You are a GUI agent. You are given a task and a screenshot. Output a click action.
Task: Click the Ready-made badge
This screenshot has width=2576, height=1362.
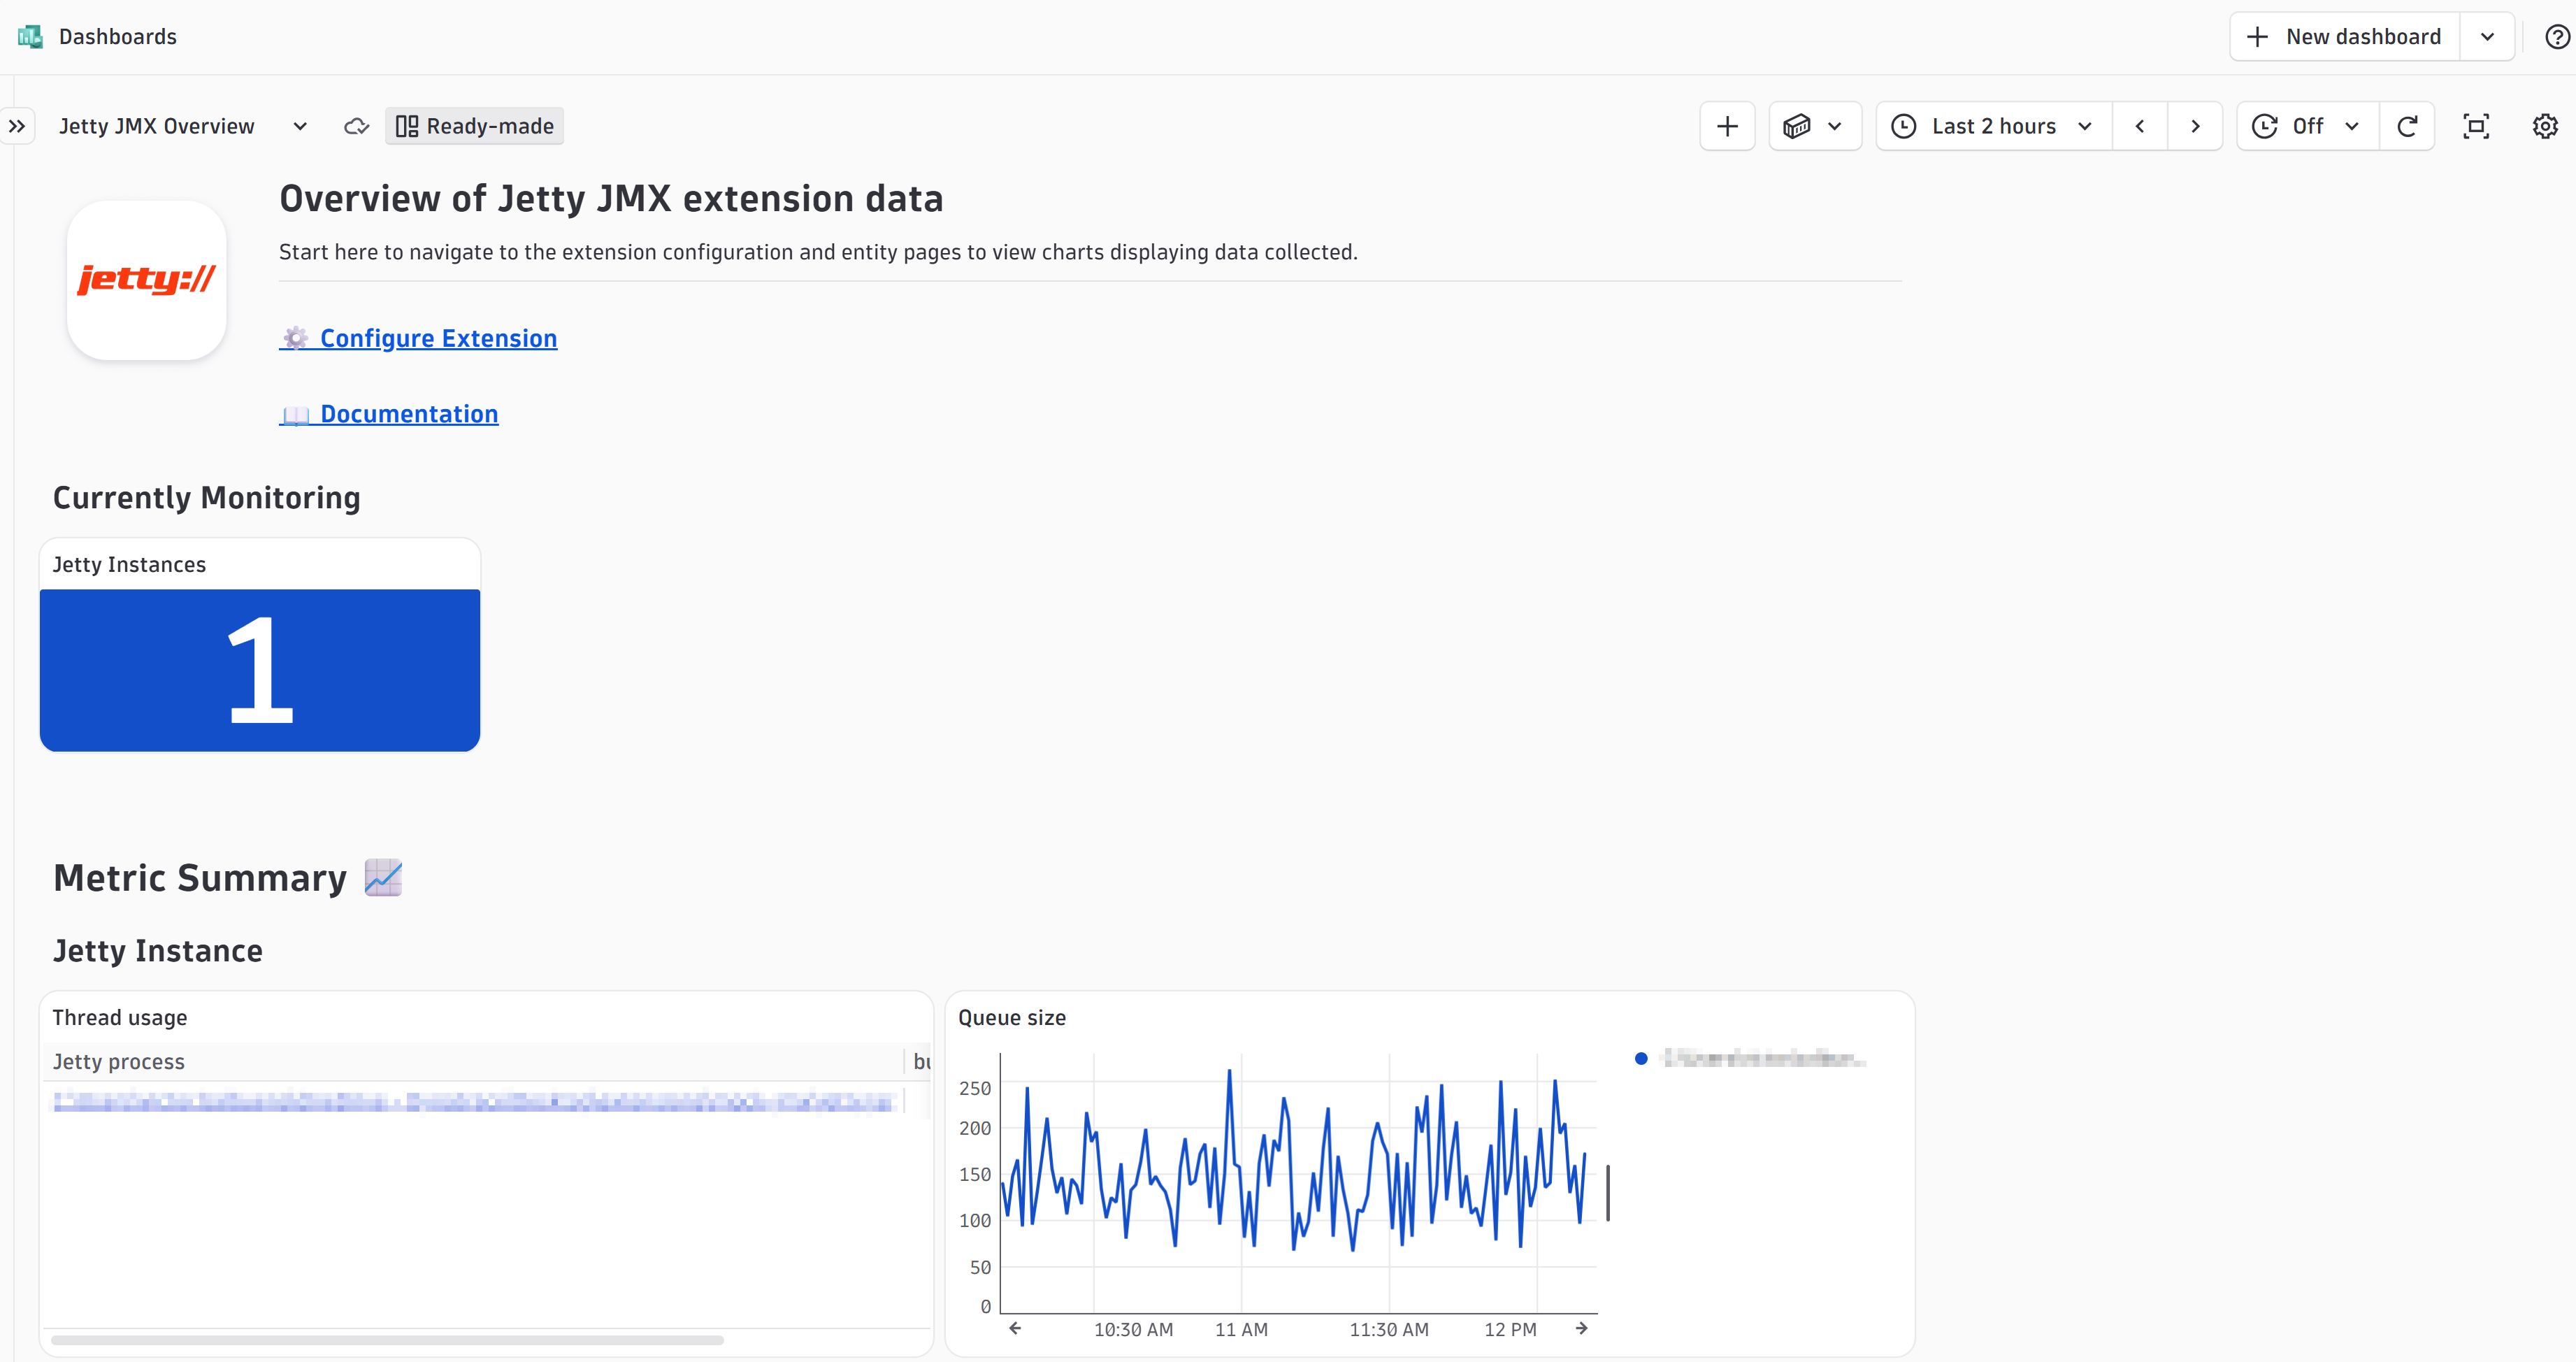(x=475, y=126)
